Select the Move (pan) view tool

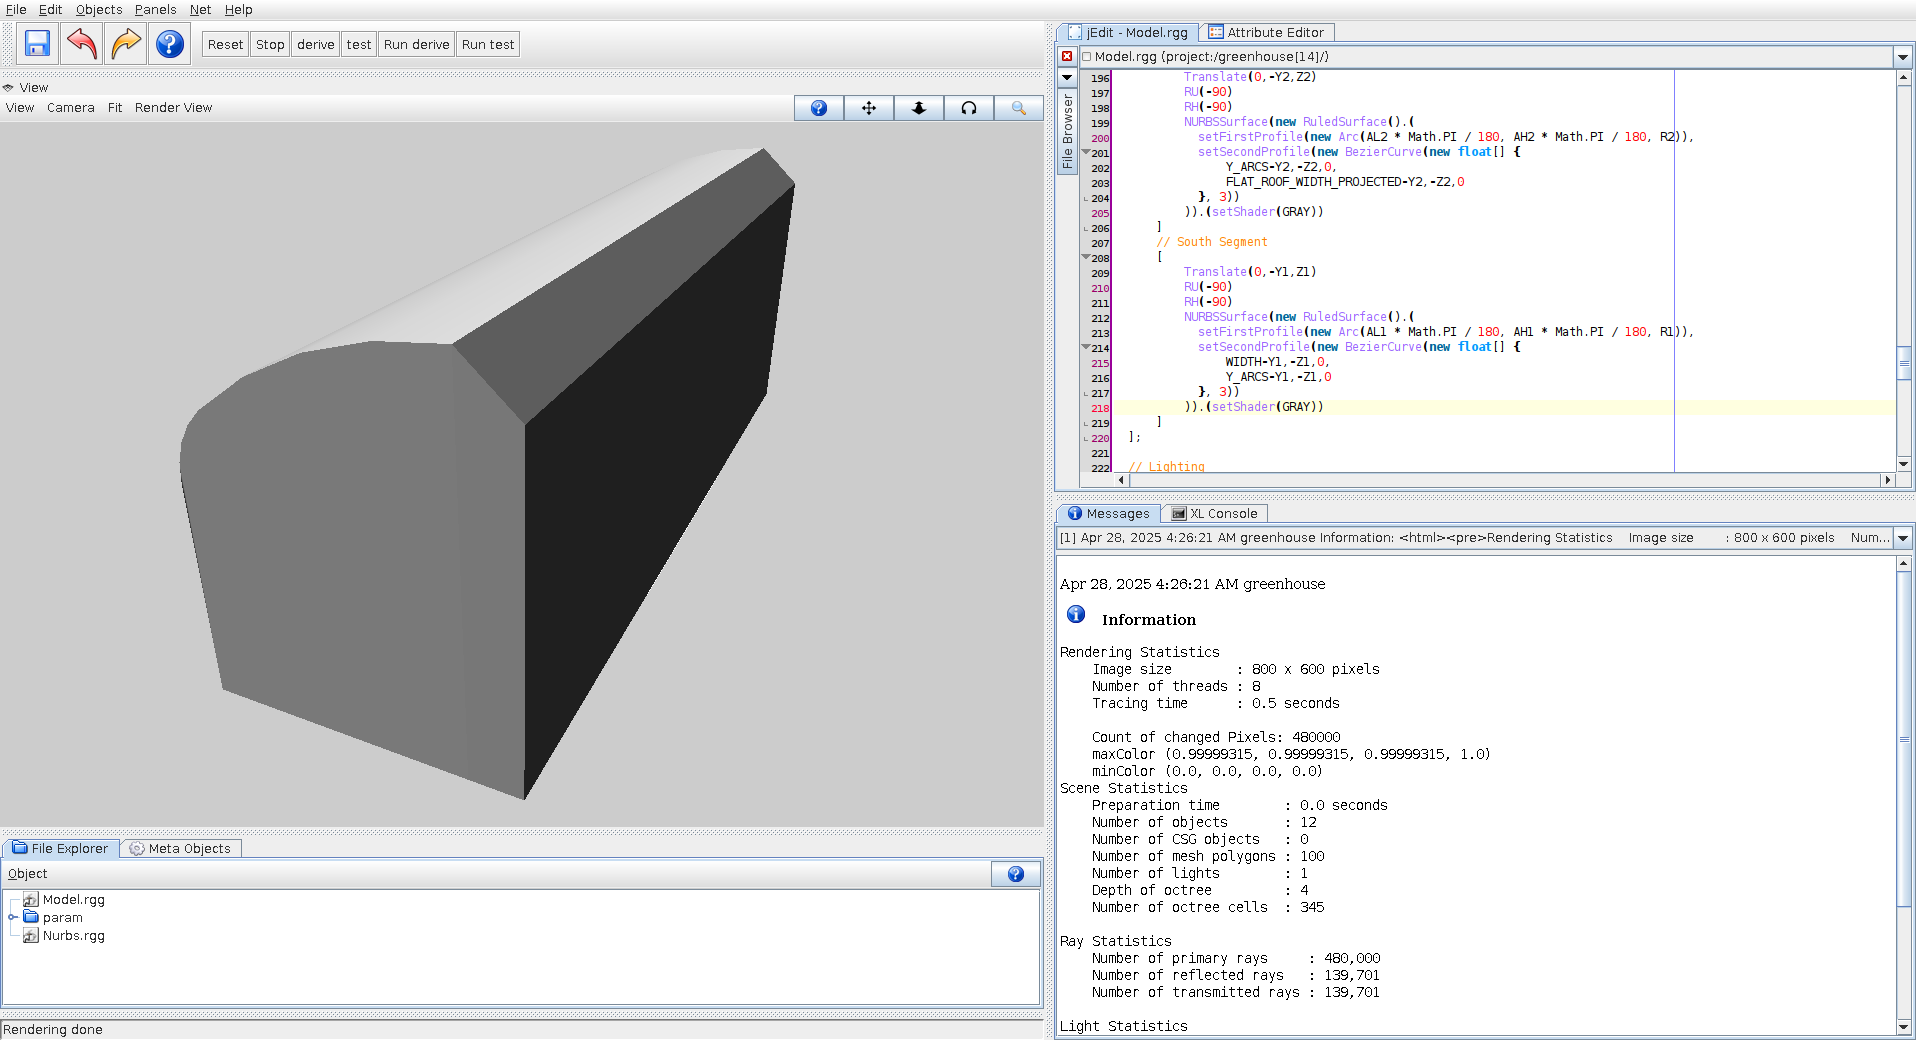pyautogui.click(x=868, y=108)
